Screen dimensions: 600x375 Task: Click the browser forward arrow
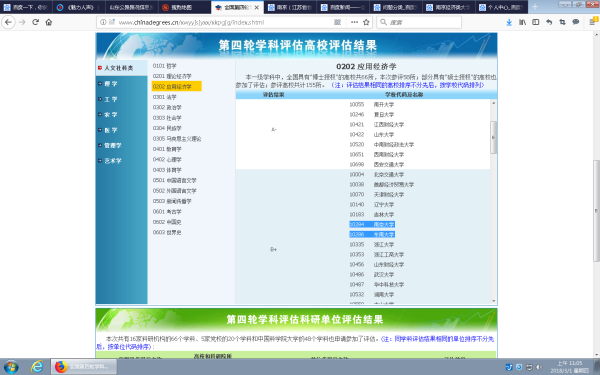point(22,22)
